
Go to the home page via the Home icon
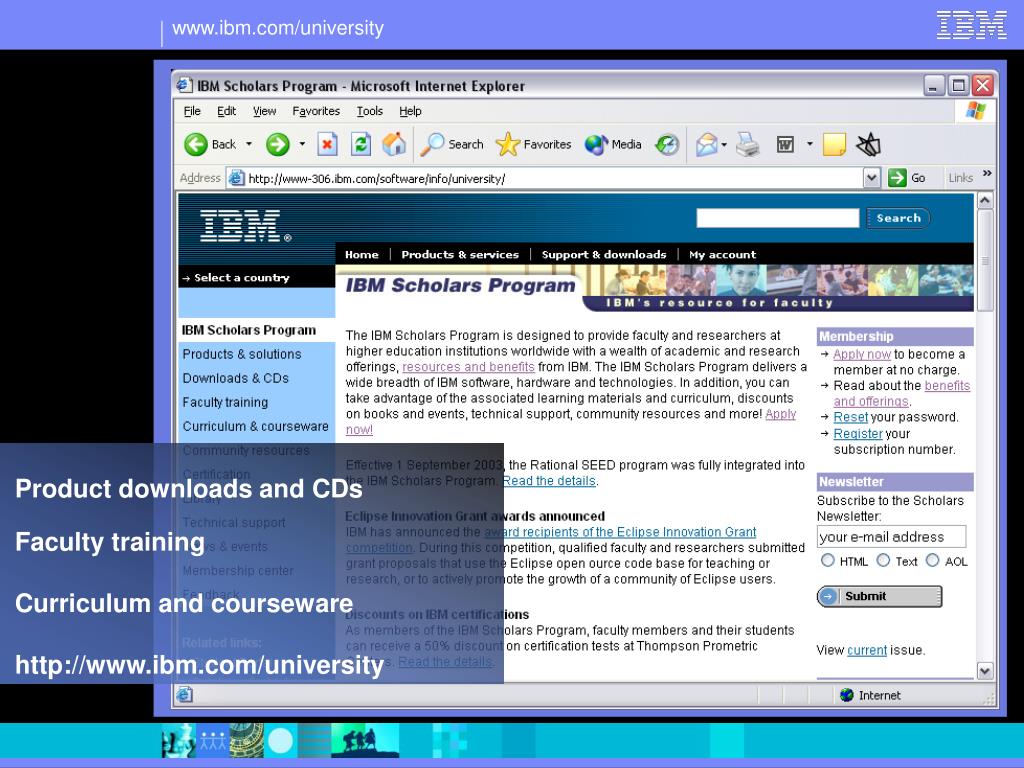(x=394, y=144)
